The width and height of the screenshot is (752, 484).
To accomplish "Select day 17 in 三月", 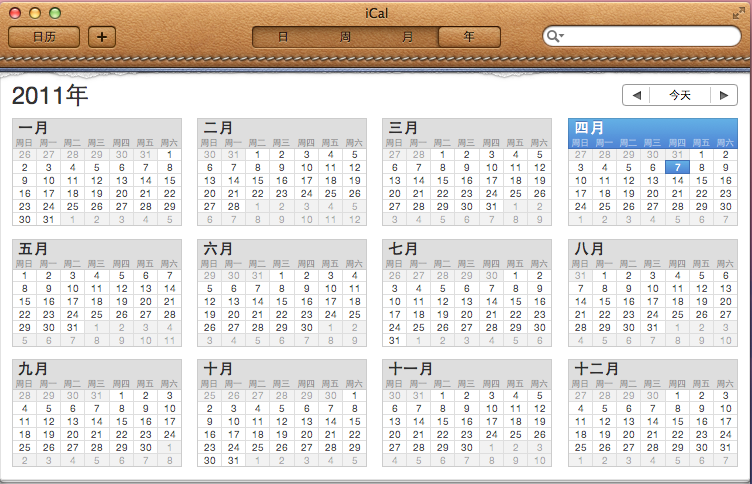I will tap(491, 180).
